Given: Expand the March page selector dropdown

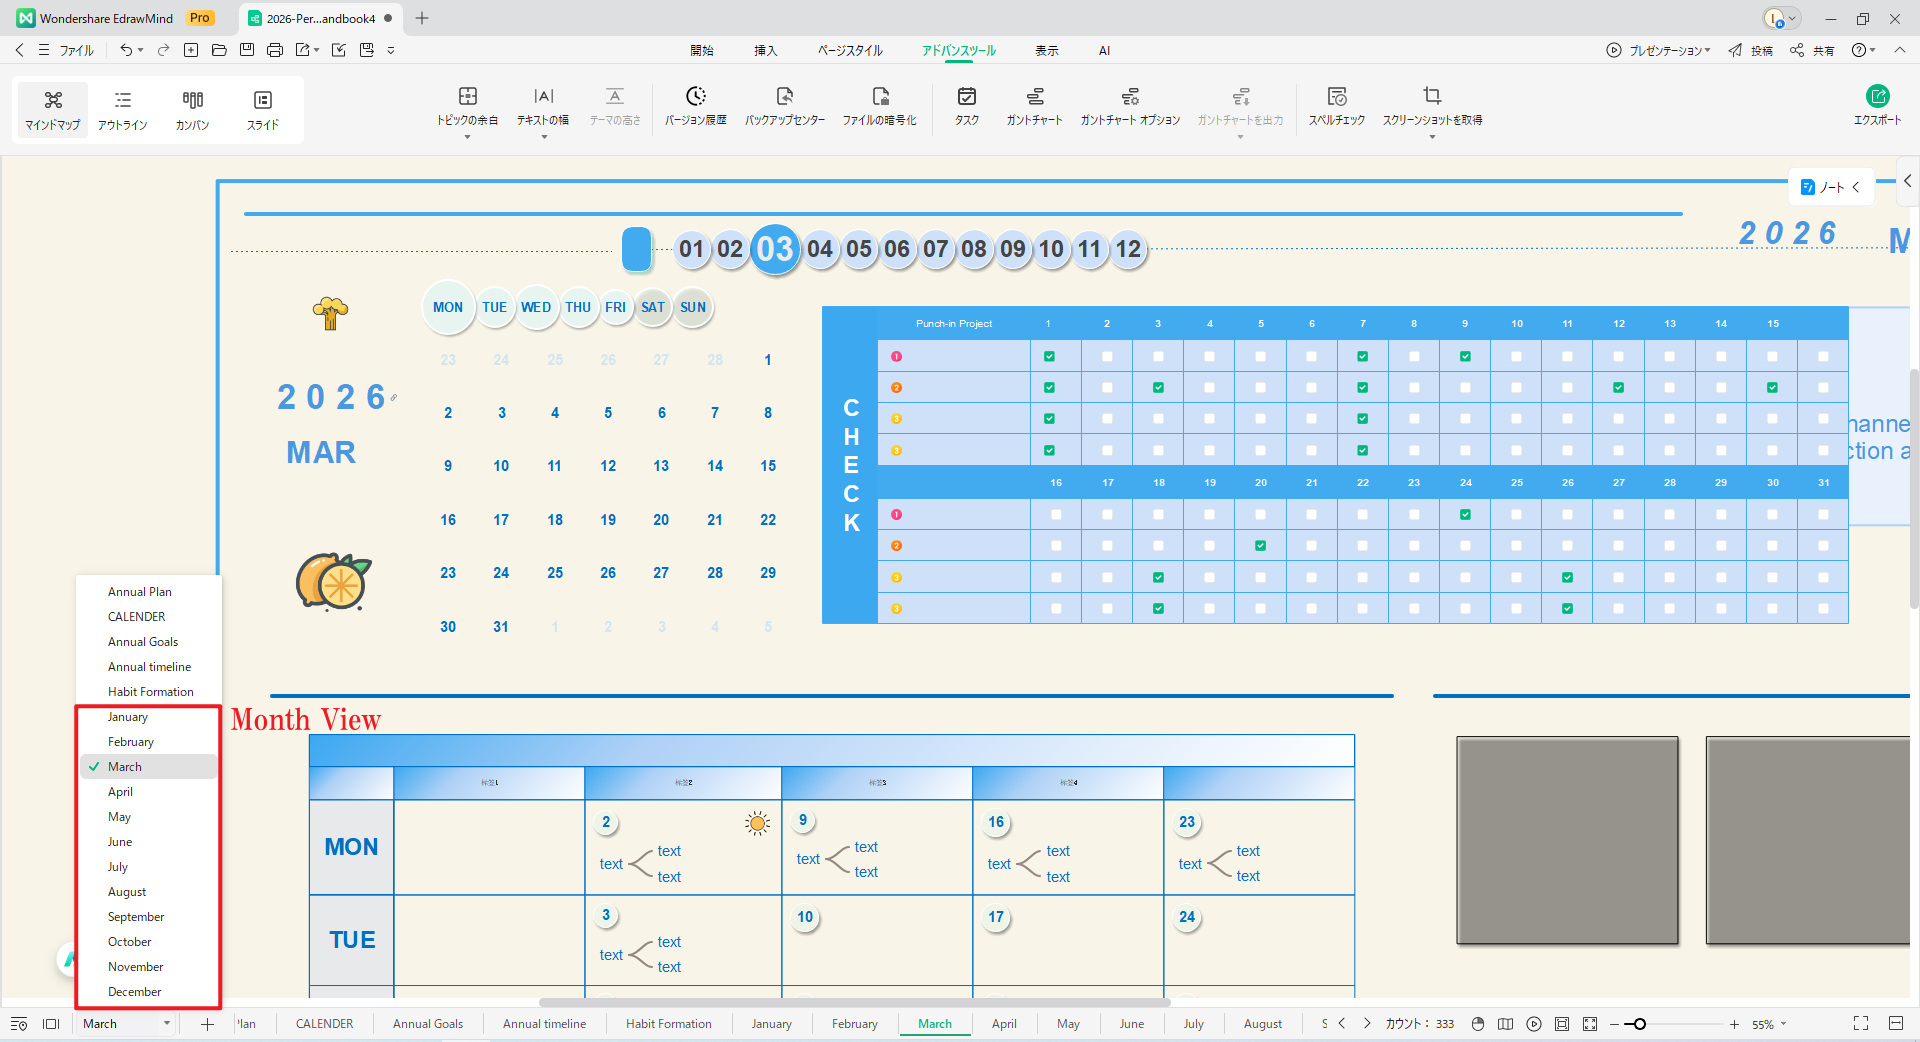Looking at the screenshot, I should pos(166,1023).
